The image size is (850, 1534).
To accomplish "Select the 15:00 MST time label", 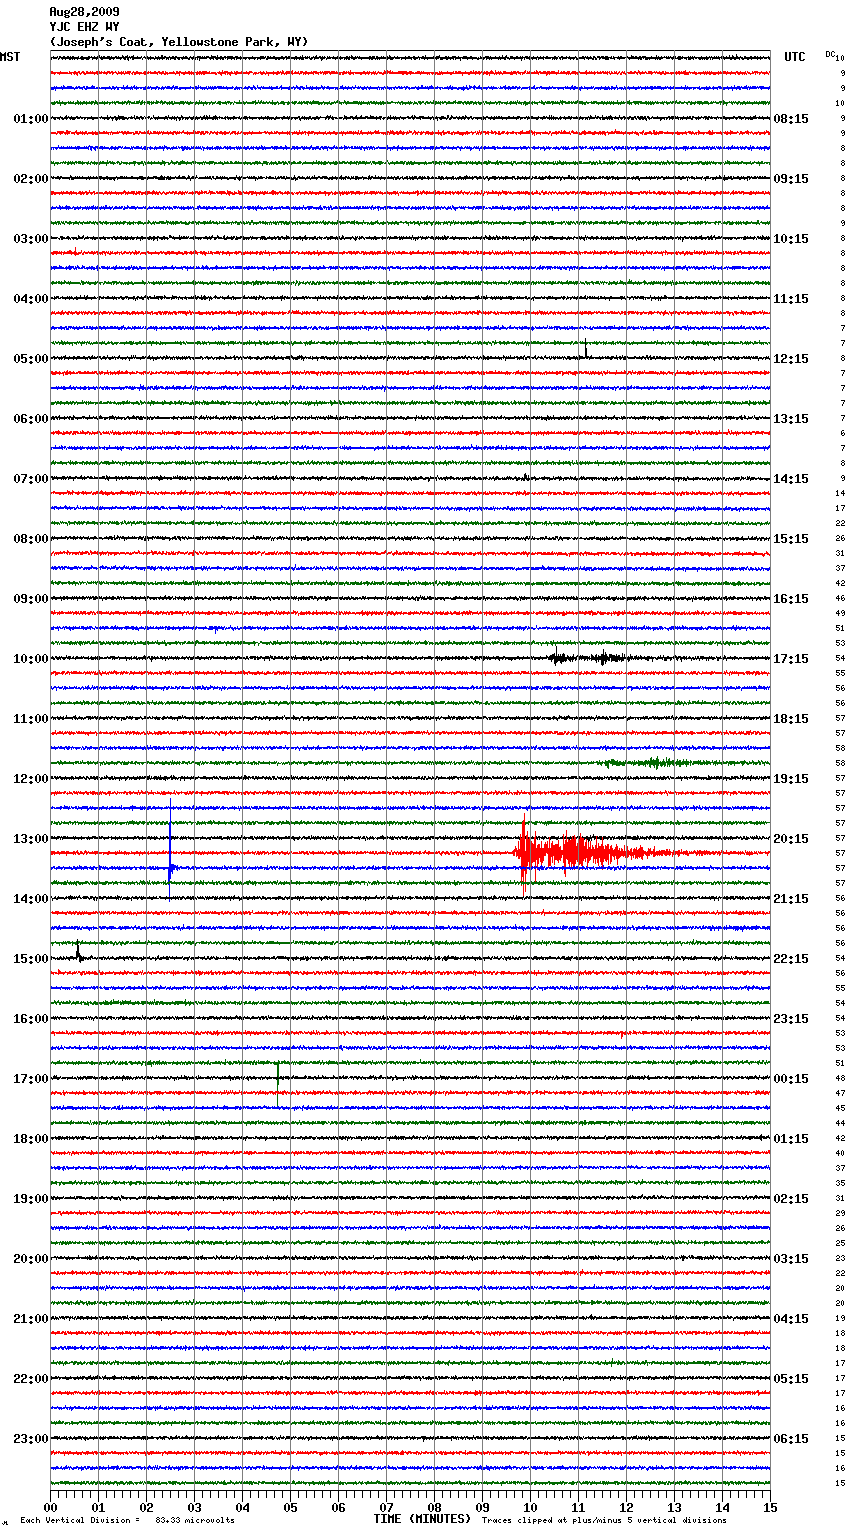I will point(31,959).
